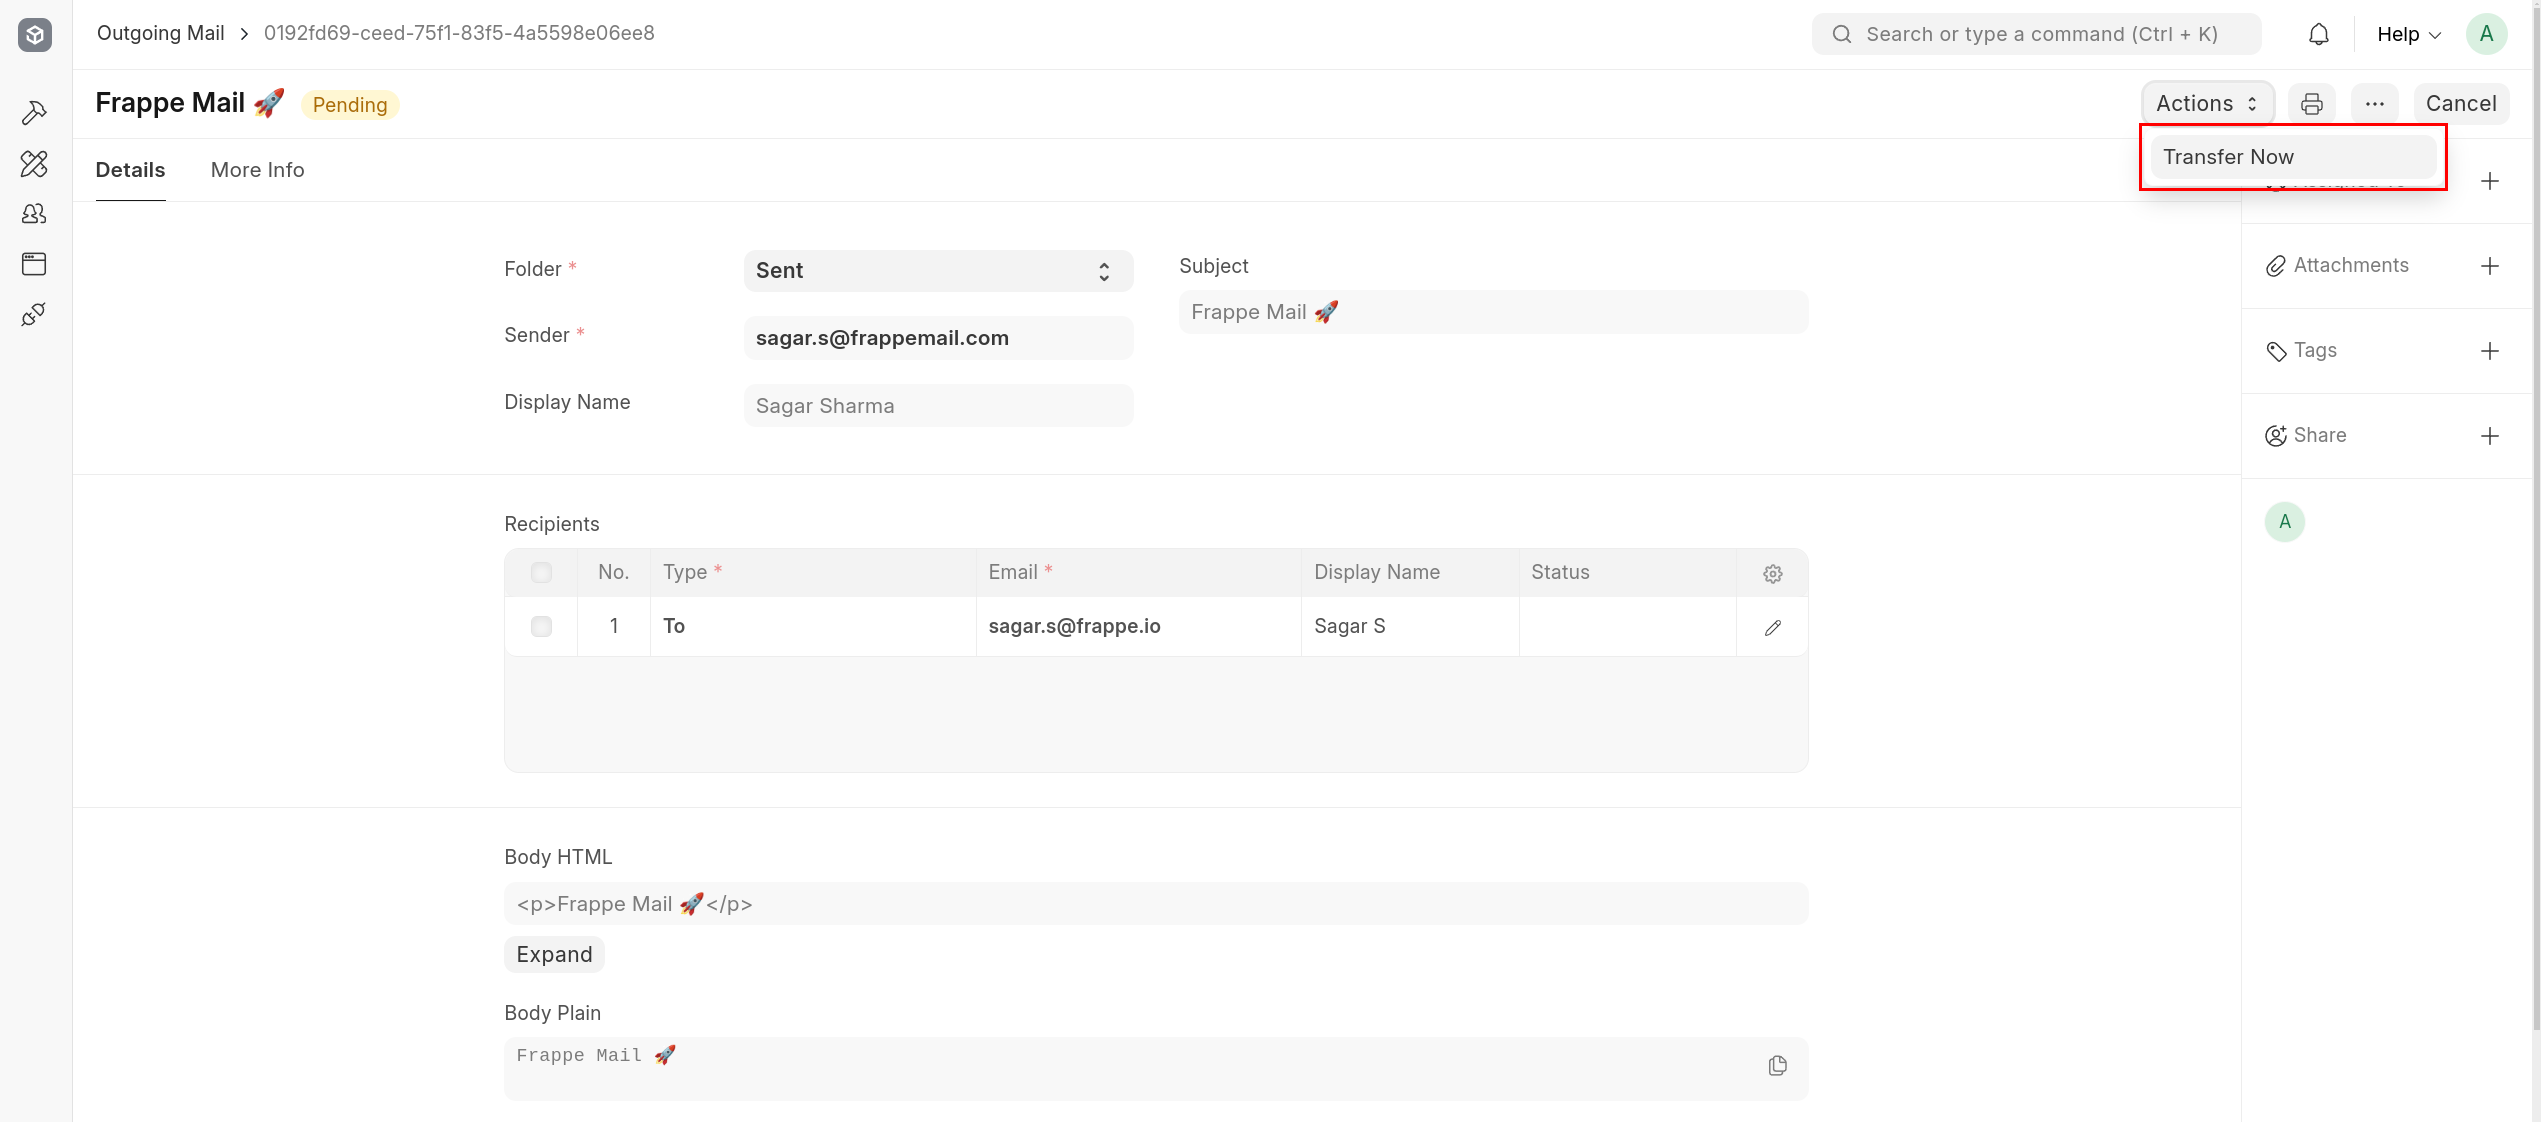Click the document ID breadcrumb
The image size is (2541, 1122).
[459, 33]
